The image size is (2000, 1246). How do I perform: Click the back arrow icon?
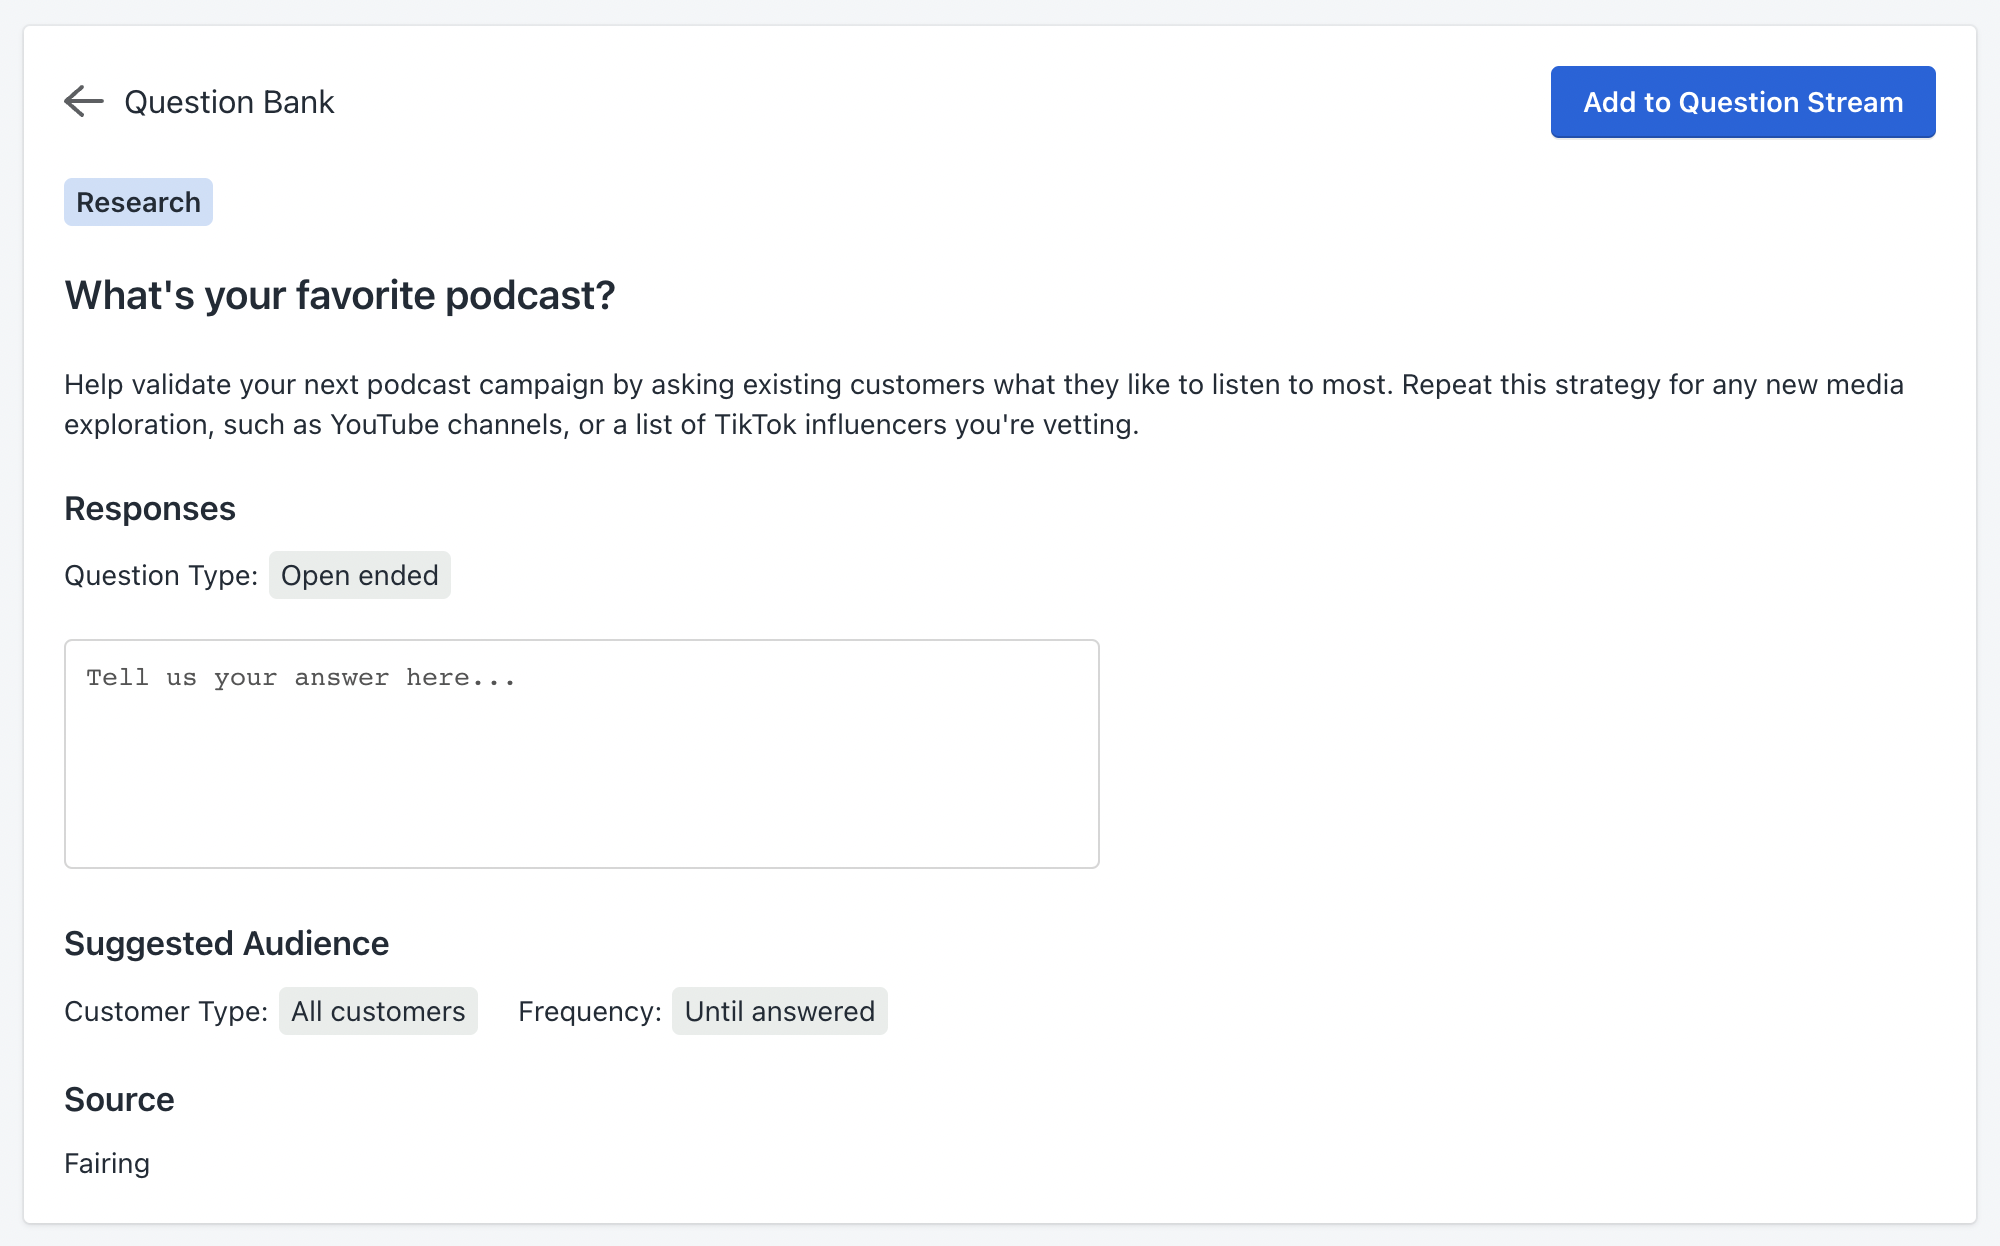pyautogui.click(x=84, y=101)
